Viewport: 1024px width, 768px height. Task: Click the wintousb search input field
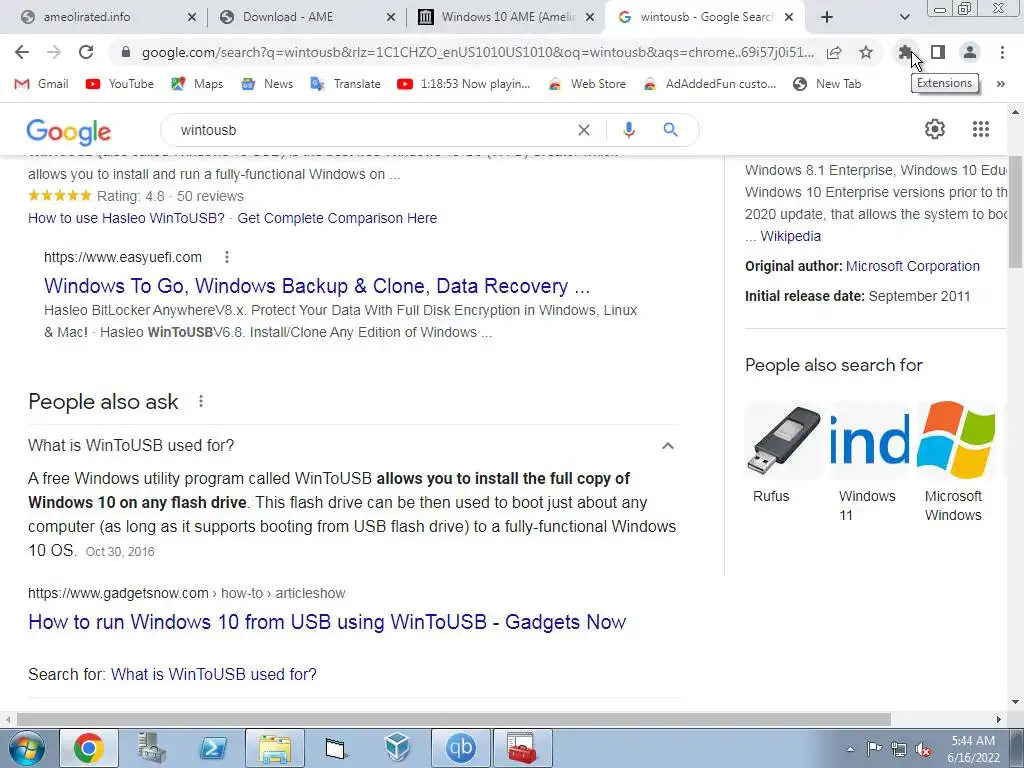pyautogui.click(x=372, y=130)
